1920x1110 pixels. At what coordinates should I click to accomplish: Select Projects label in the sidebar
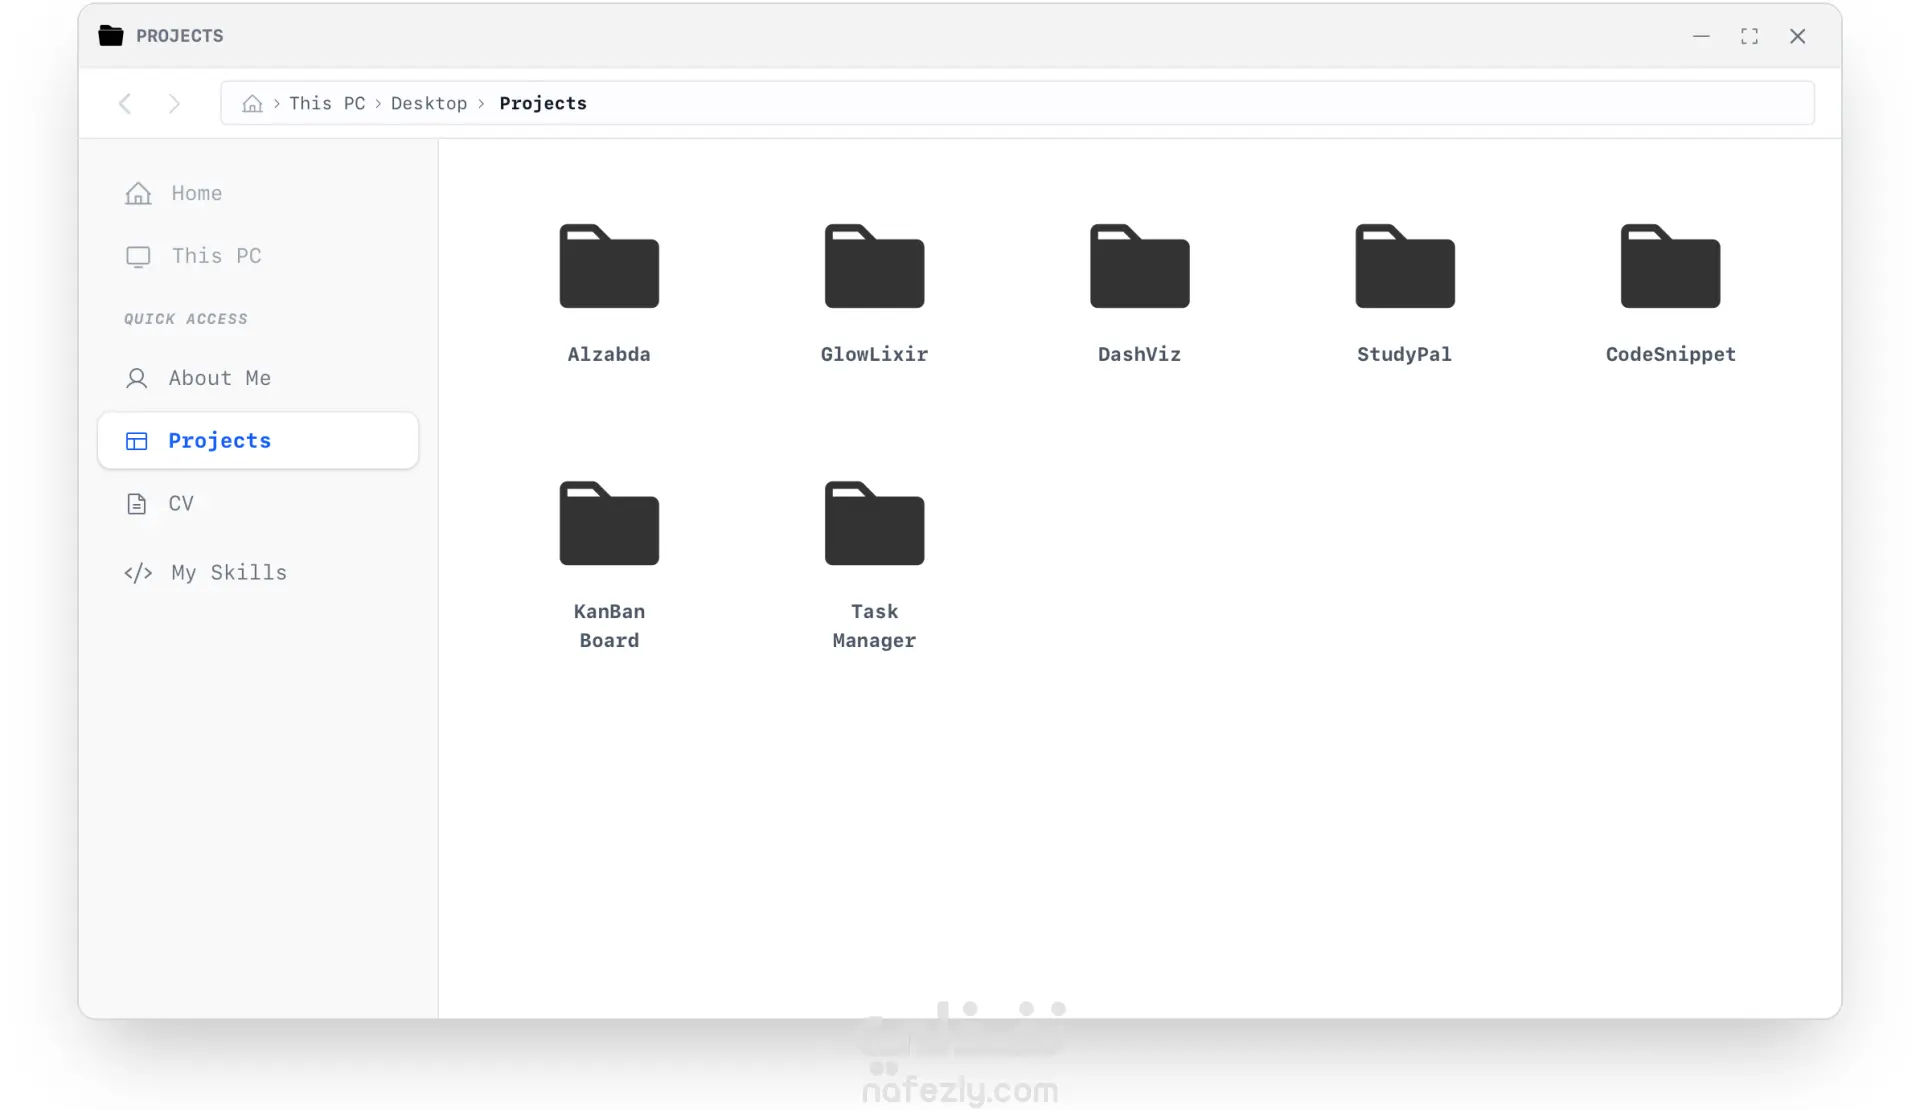pos(220,441)
